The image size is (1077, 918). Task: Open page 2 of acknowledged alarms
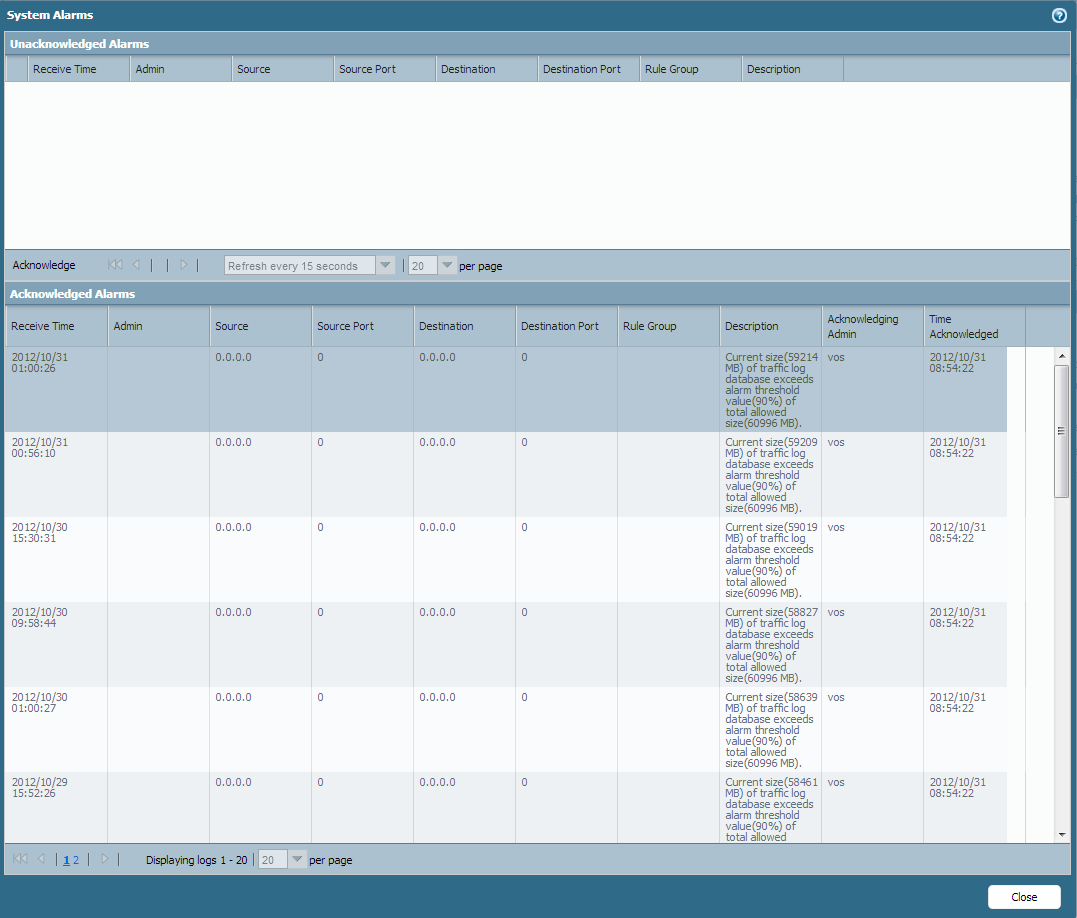click(76, 860)
